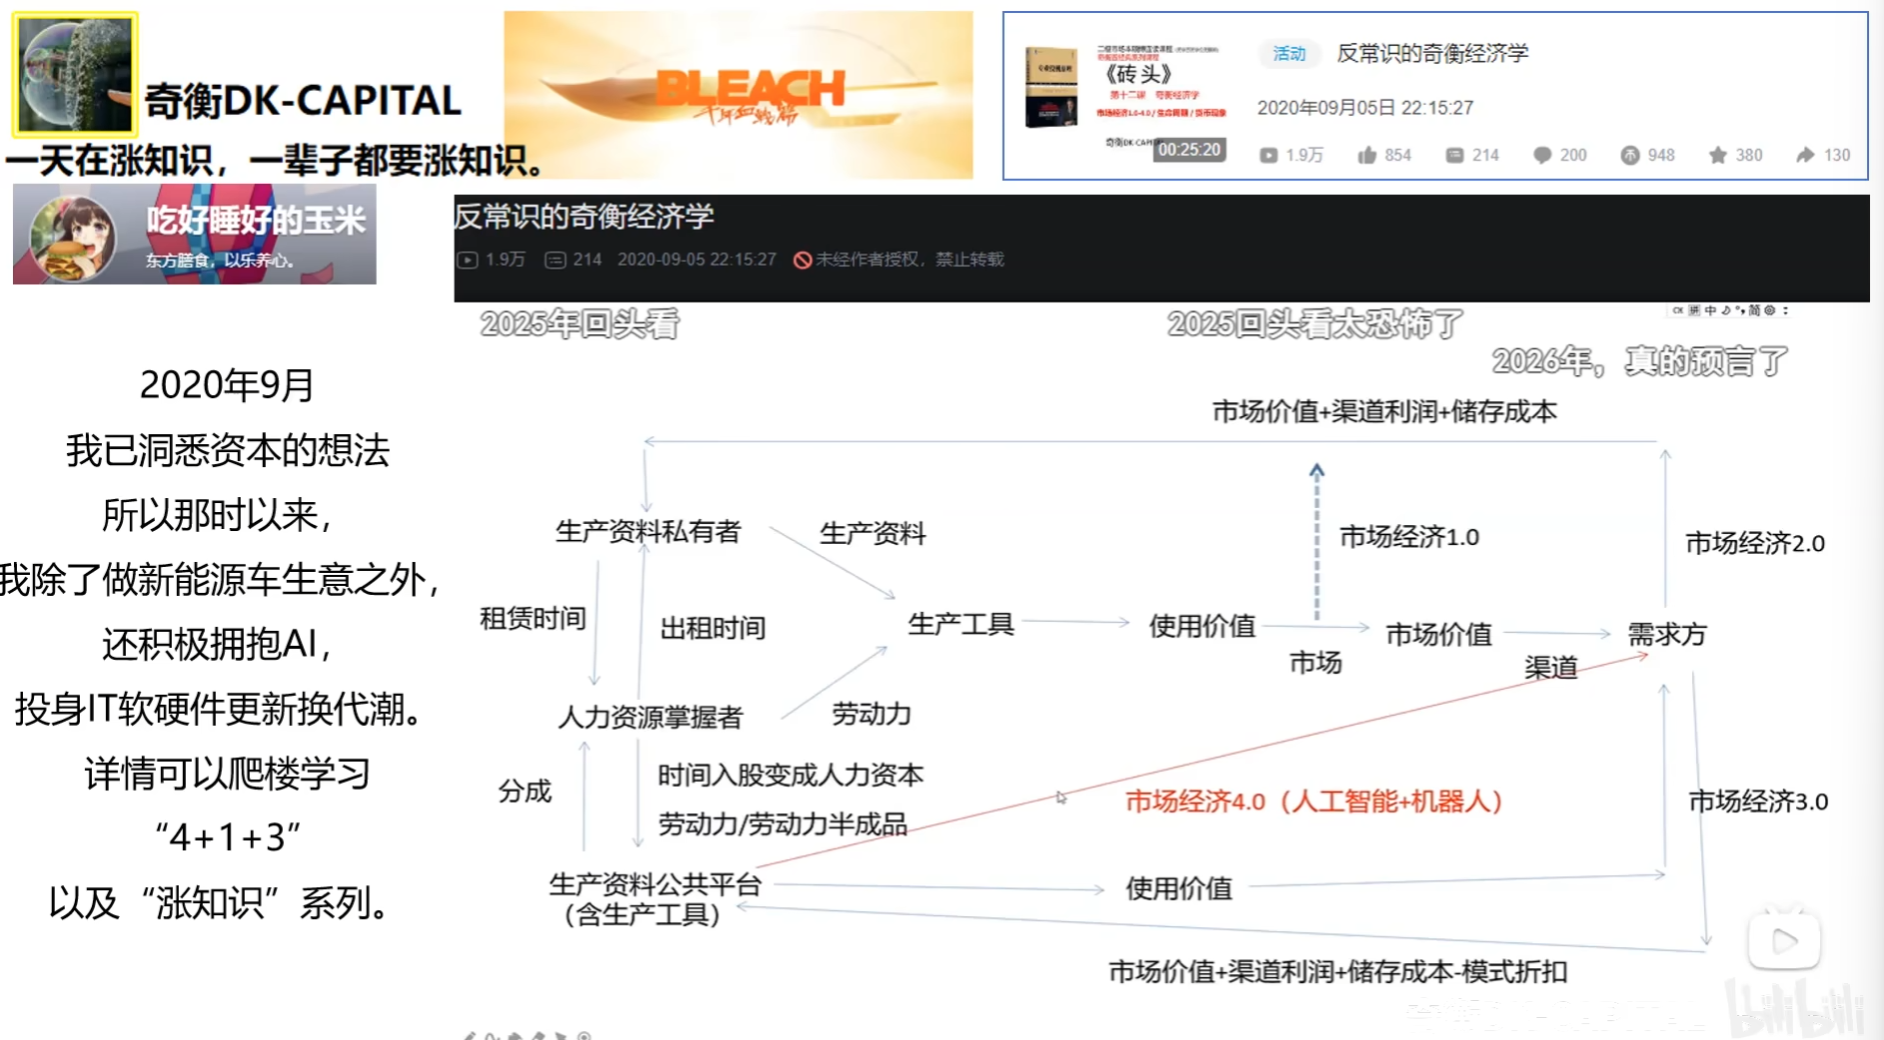Toggle the input method 中 Chinese/English mode

pyautogui.click(x=1710, y=310)
